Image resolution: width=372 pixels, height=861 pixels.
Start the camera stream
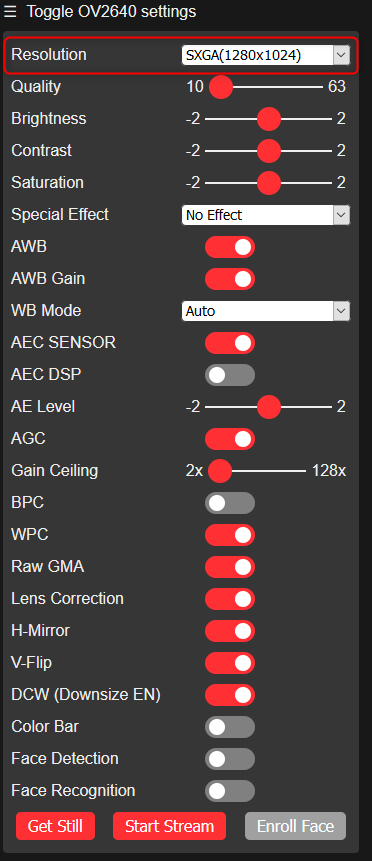click(x=169, y=826)
